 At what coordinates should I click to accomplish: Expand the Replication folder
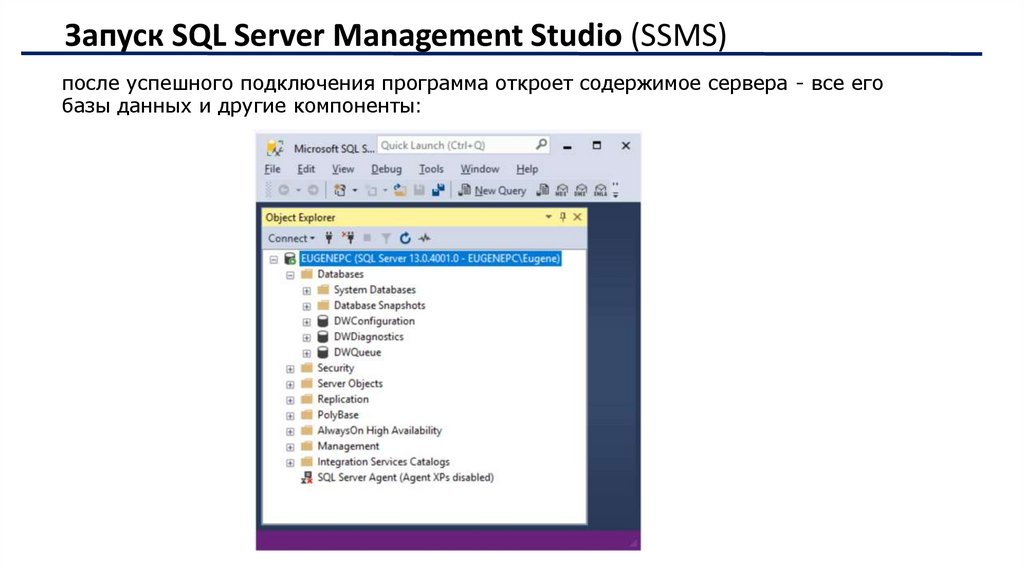click(x=290, y=400)
